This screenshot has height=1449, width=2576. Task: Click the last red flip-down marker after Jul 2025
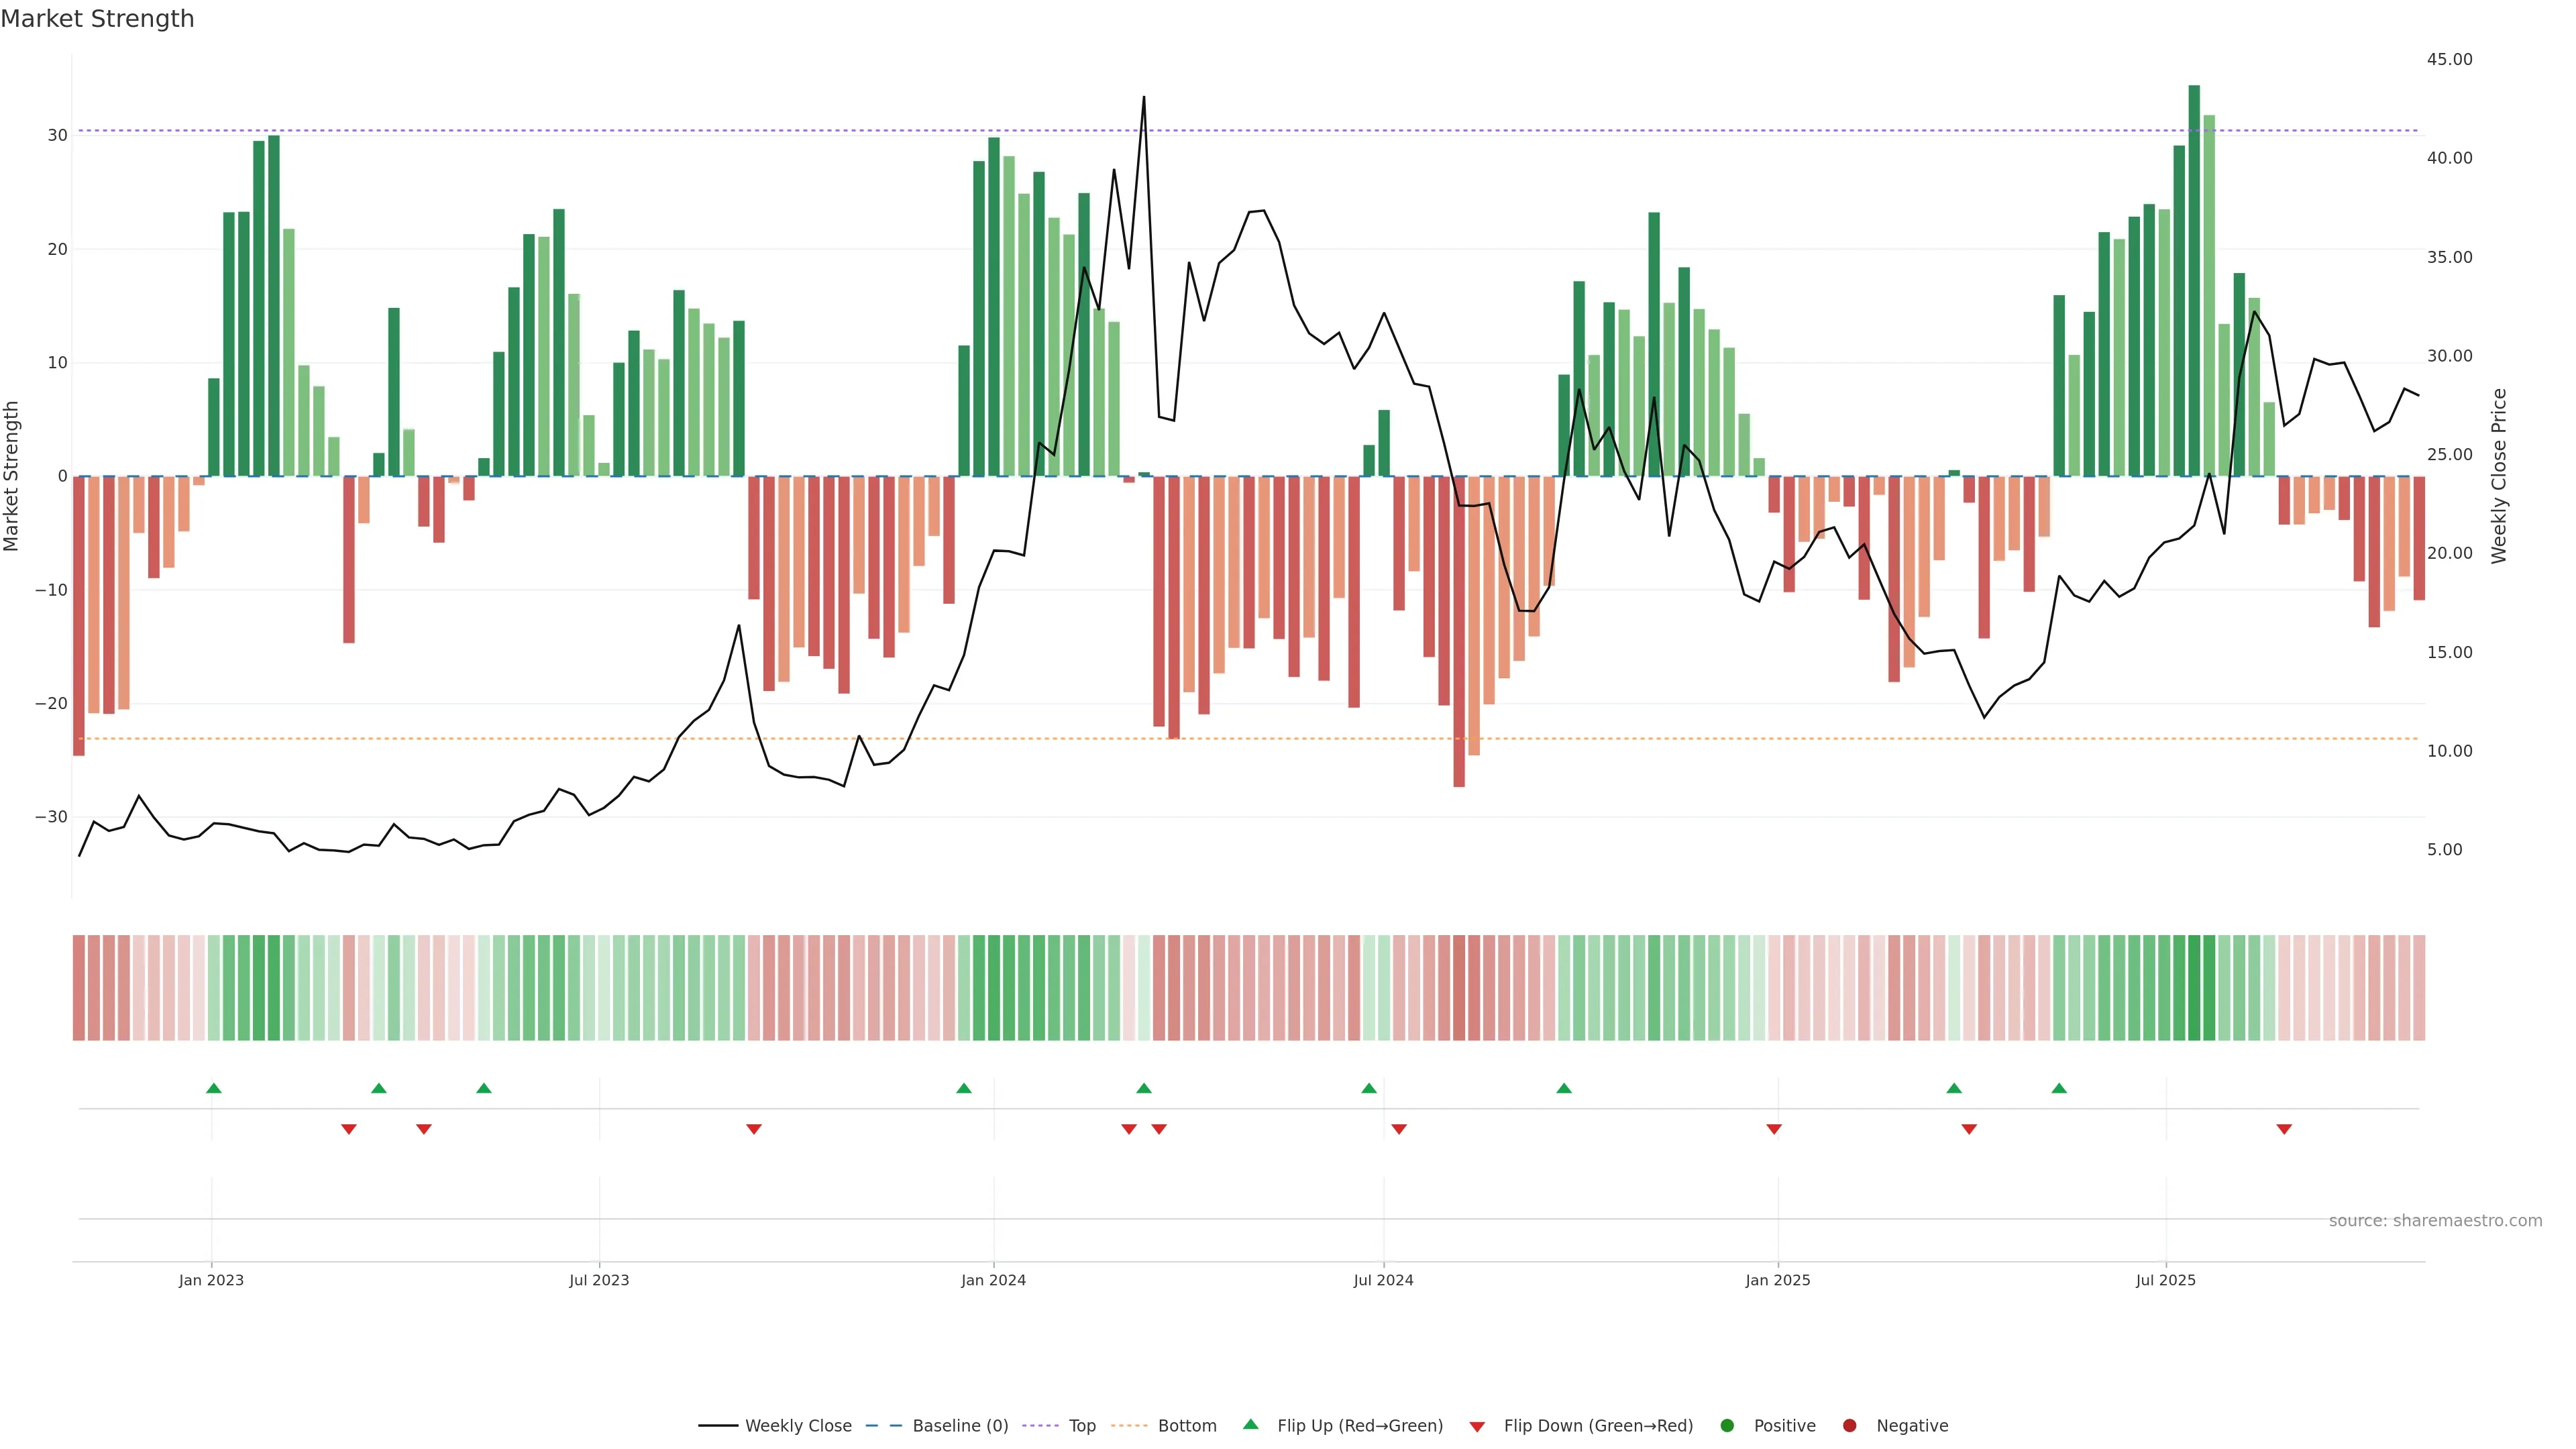tap(2284, 1129)
